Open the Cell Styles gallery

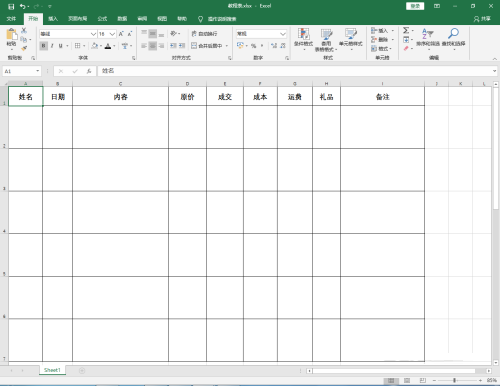coord(351,39)
